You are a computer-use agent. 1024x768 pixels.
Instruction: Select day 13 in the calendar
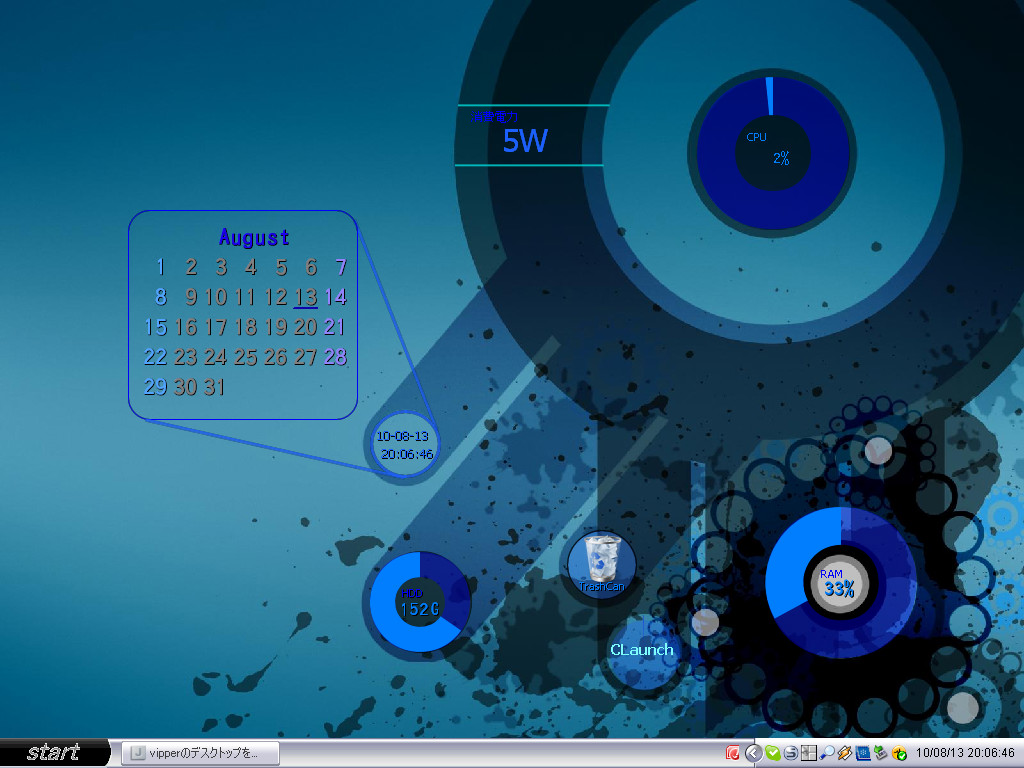(x=306, y=297)
